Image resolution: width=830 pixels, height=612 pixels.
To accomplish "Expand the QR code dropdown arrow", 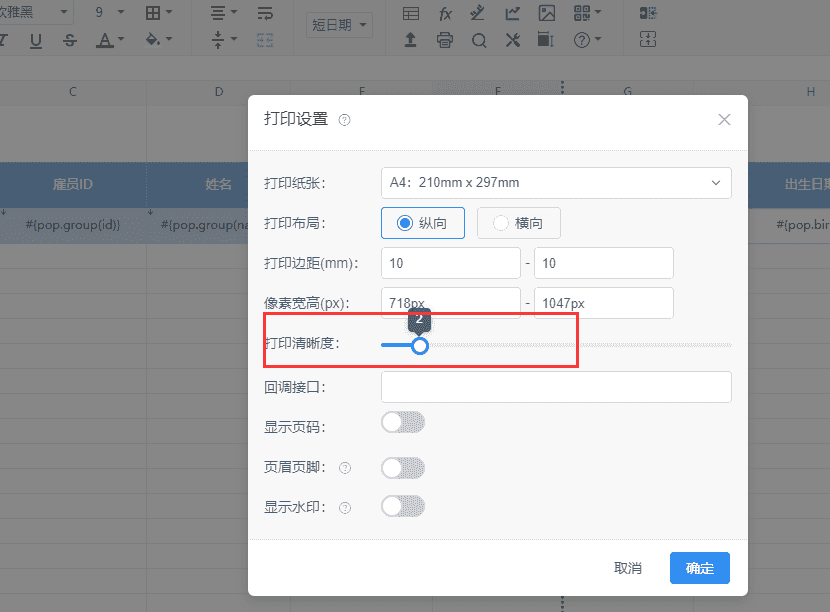I will coord(598,12).
